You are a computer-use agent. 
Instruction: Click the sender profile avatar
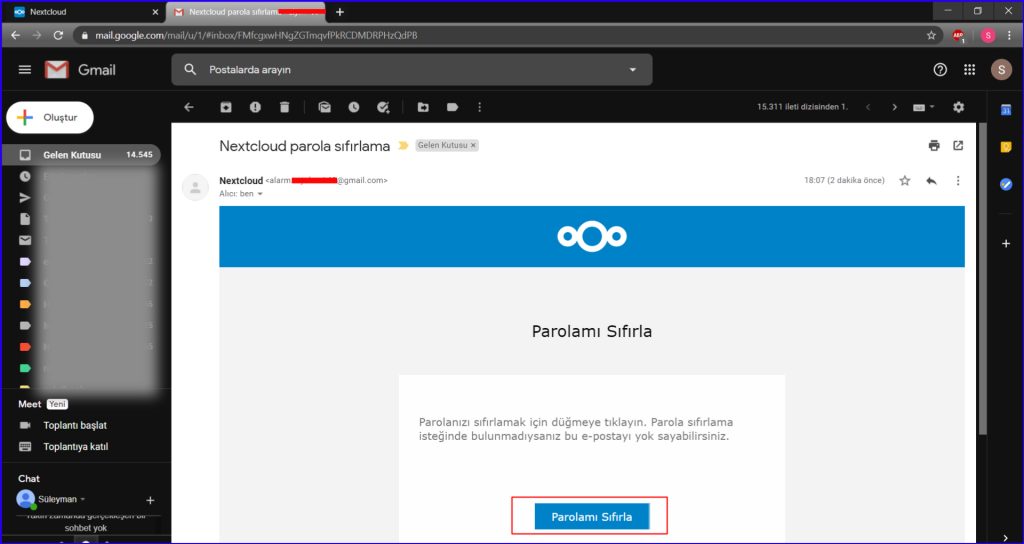point(195,187)
